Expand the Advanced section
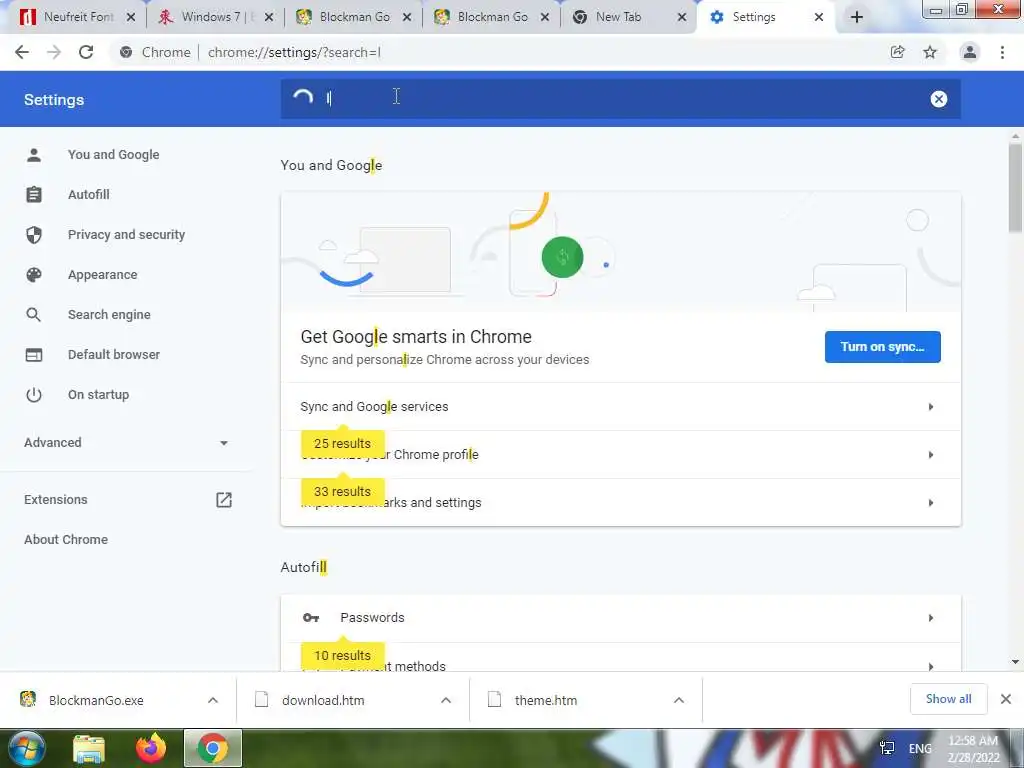 coord(126,443)
